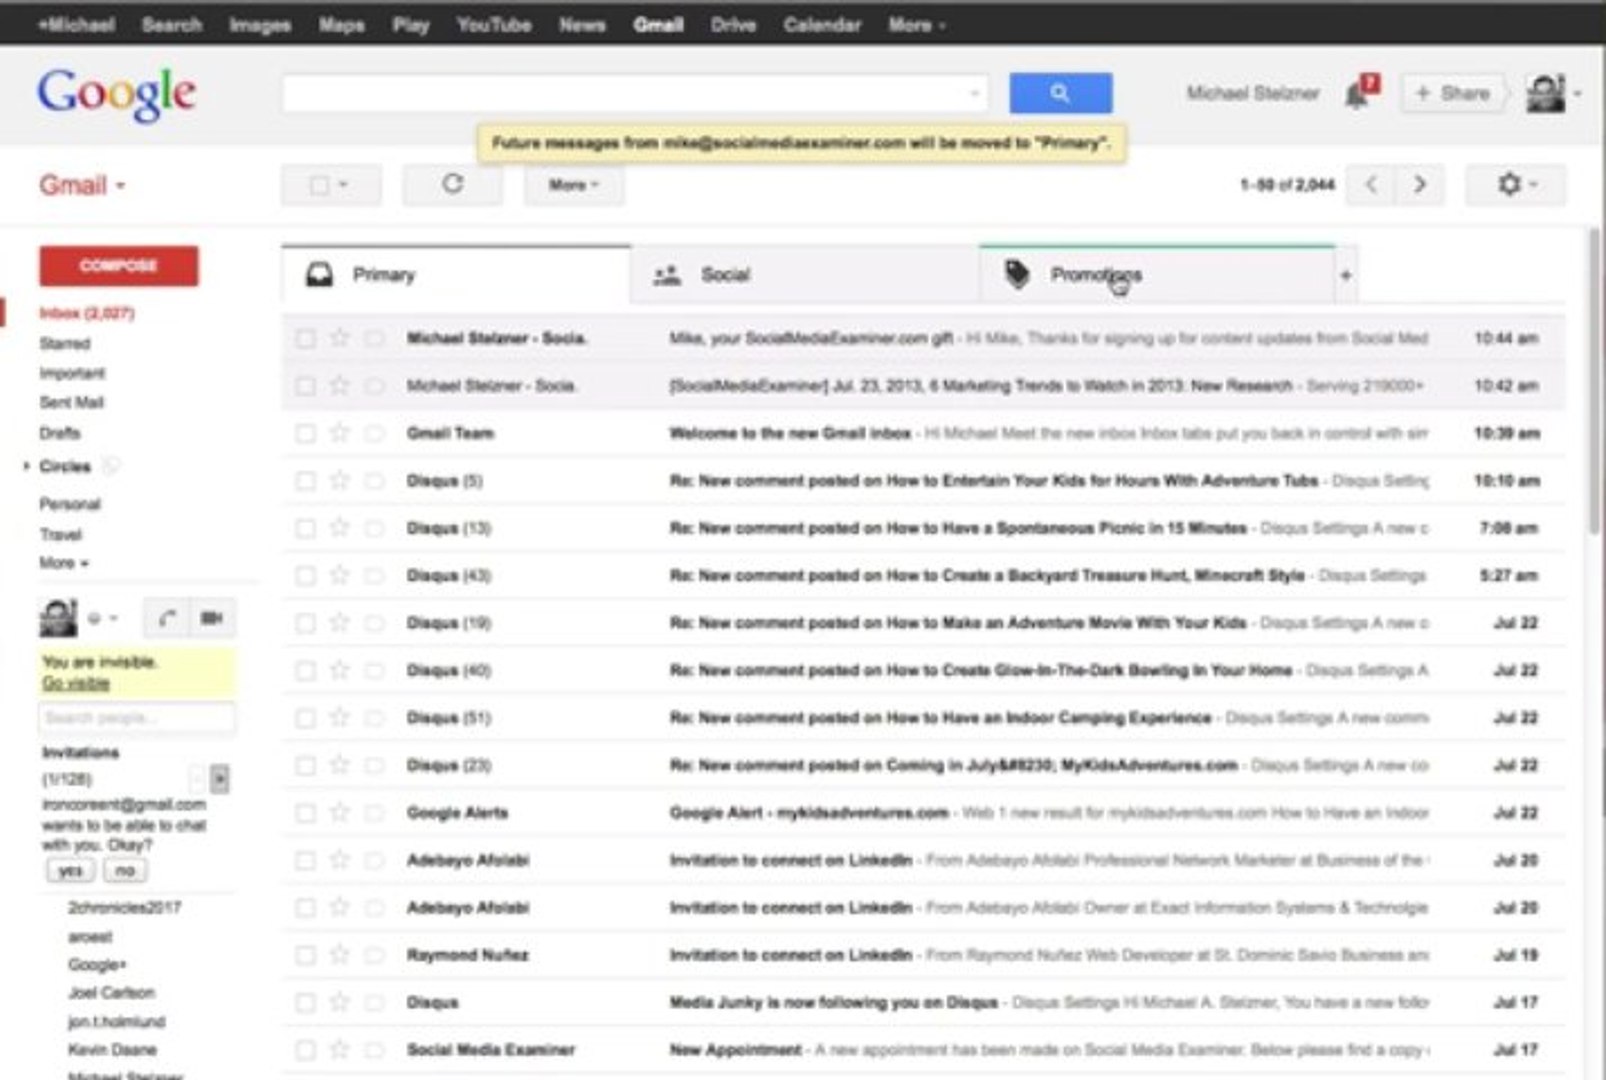Check the checkbox on the first Michael Stelzner email
The image size is (1606, 1080).
tap(306, 338)
